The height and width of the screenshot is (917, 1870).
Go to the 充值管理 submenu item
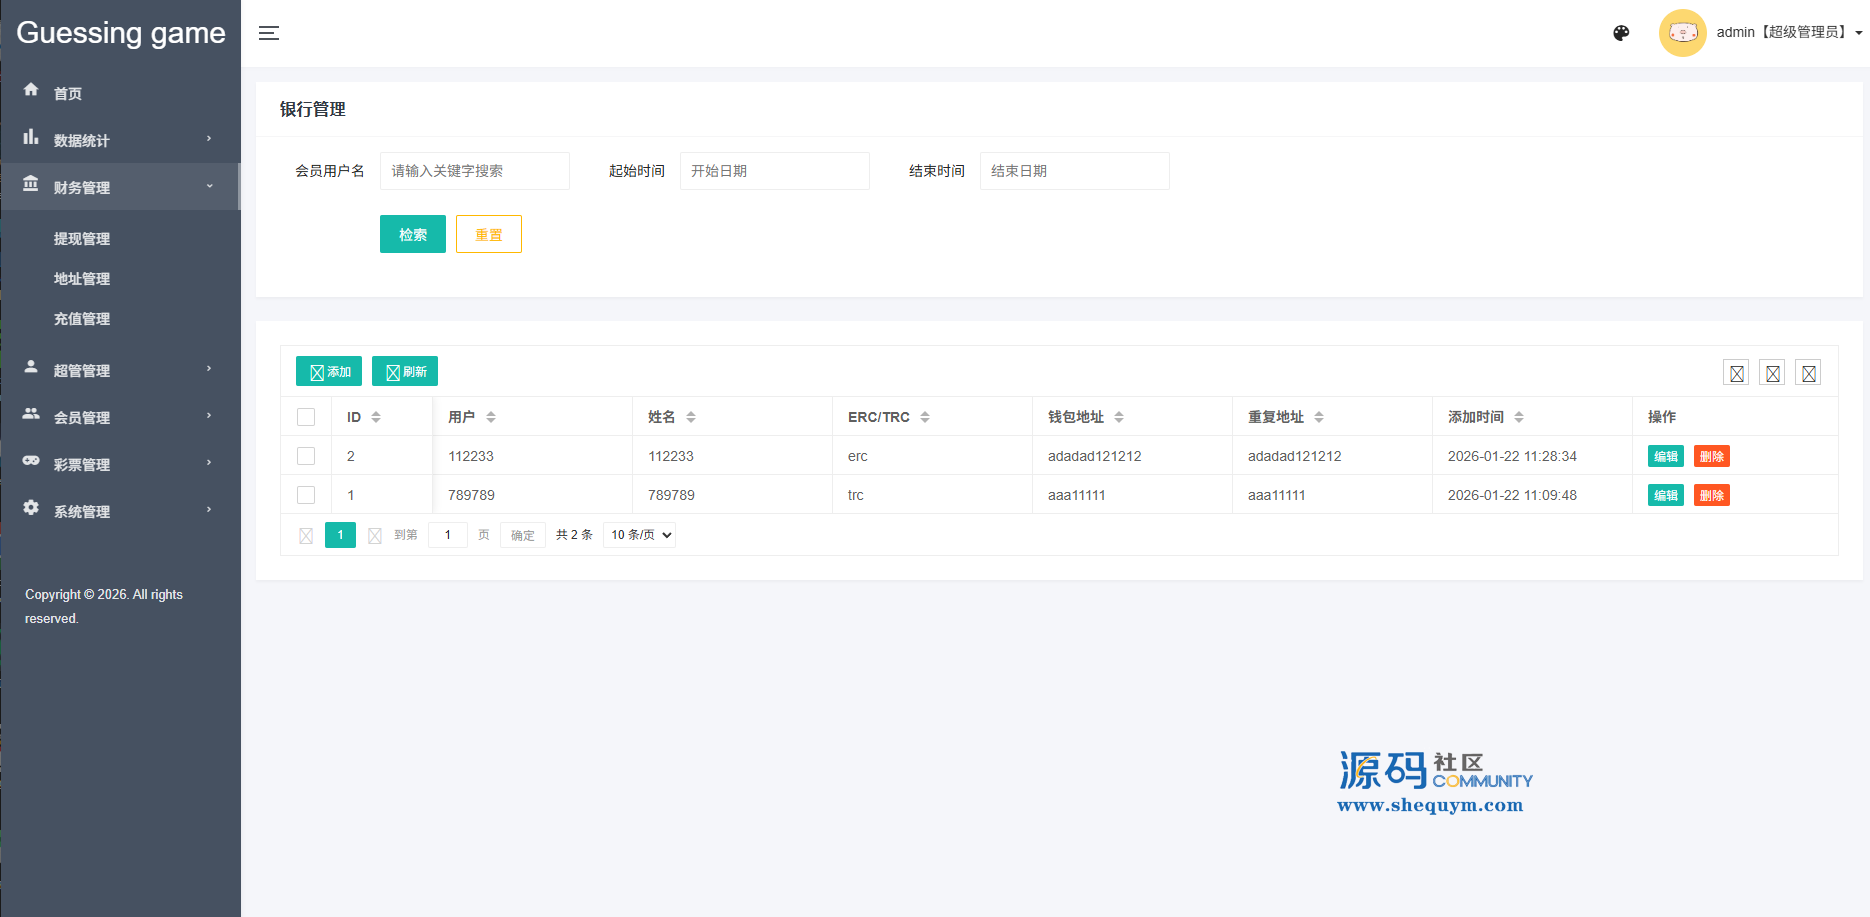pyautogui.click(x=82, y=319)
